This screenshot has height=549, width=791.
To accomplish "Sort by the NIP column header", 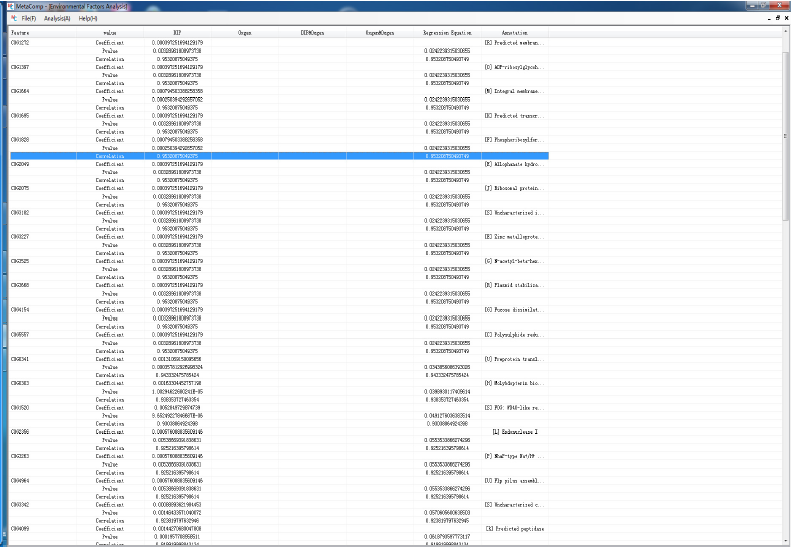I will tap(177, 33).
